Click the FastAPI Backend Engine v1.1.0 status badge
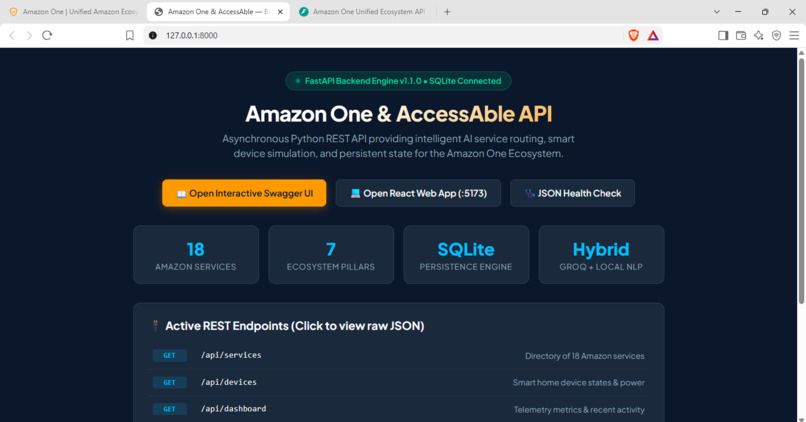806x422 pixels. coord(398,81)
